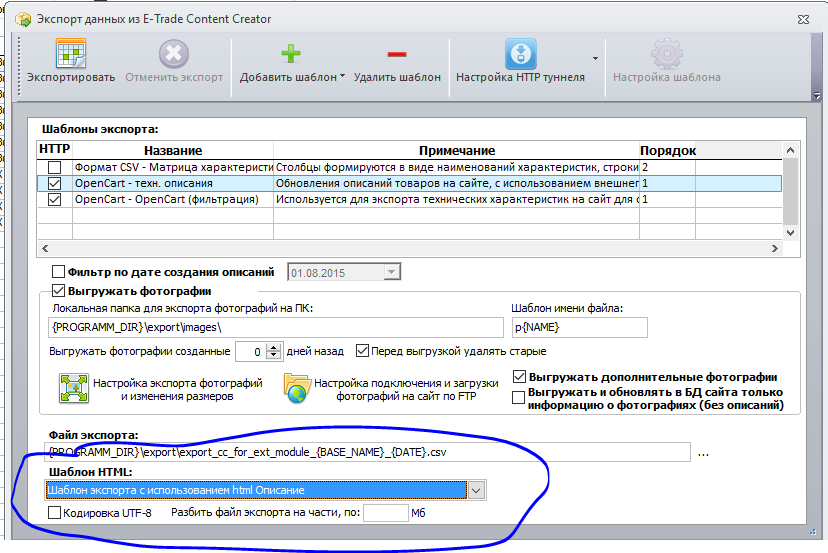Click the Шаблон имени файла field p{NAME}
This screenshot has height=553, width=828.
[579, 327]
